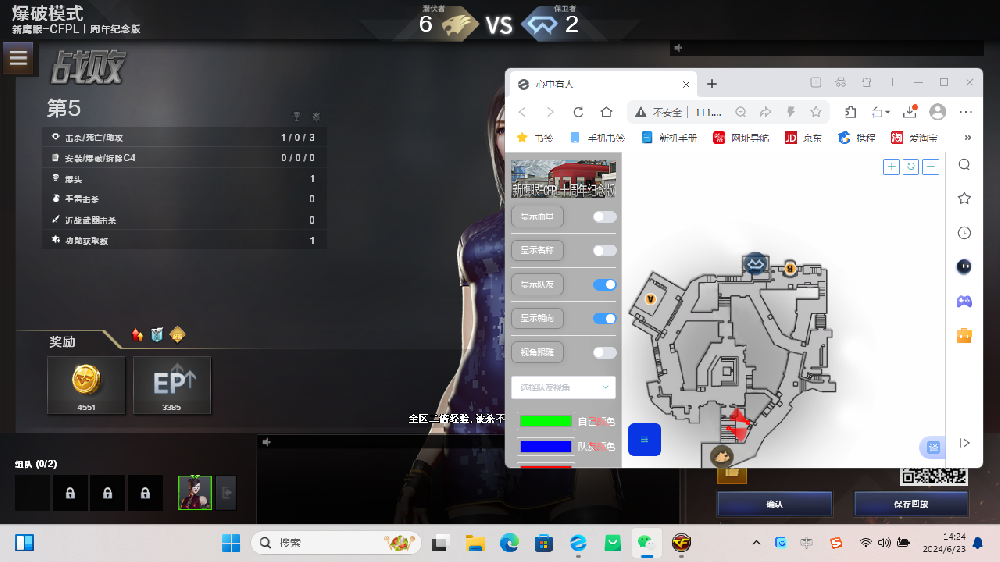Click the map thumbnail with red building
Viewport: 1000px width, 562px height.
(x=563, y=179)
